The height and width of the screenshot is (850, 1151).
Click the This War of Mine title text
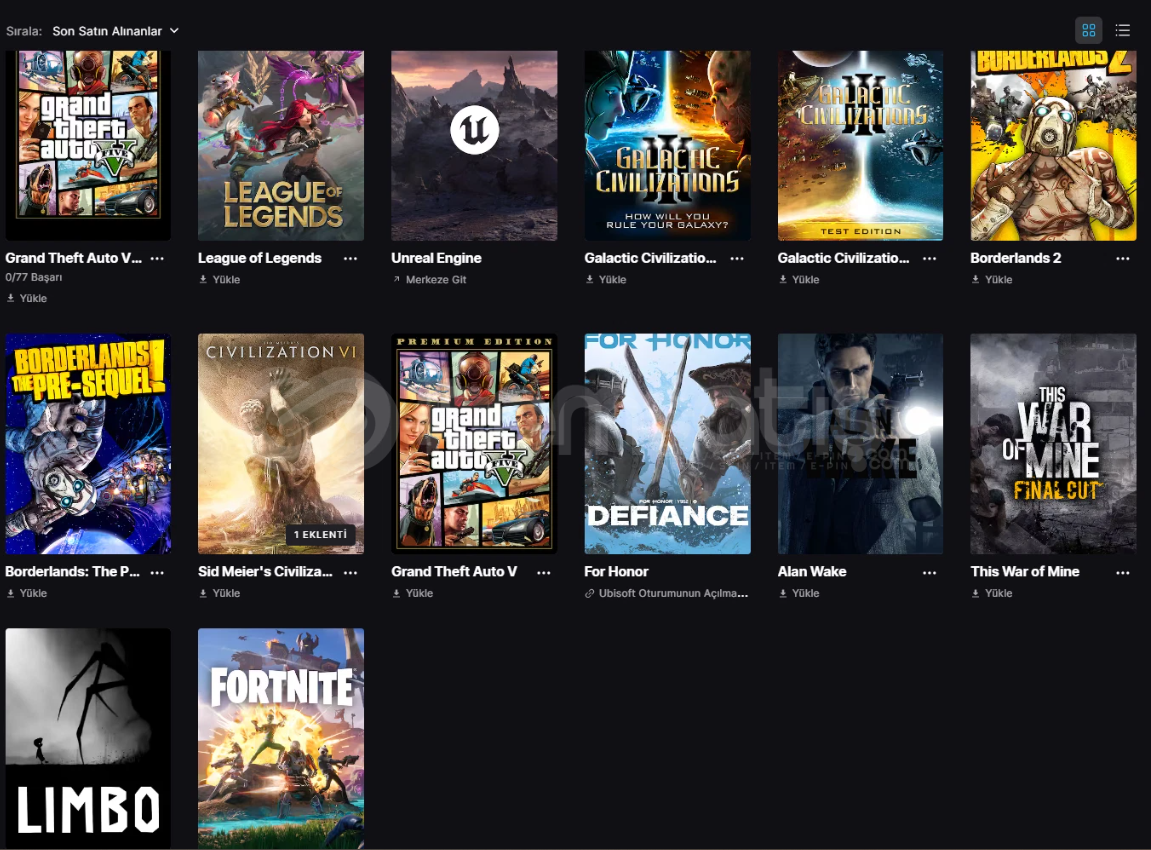pos(1025,572)
